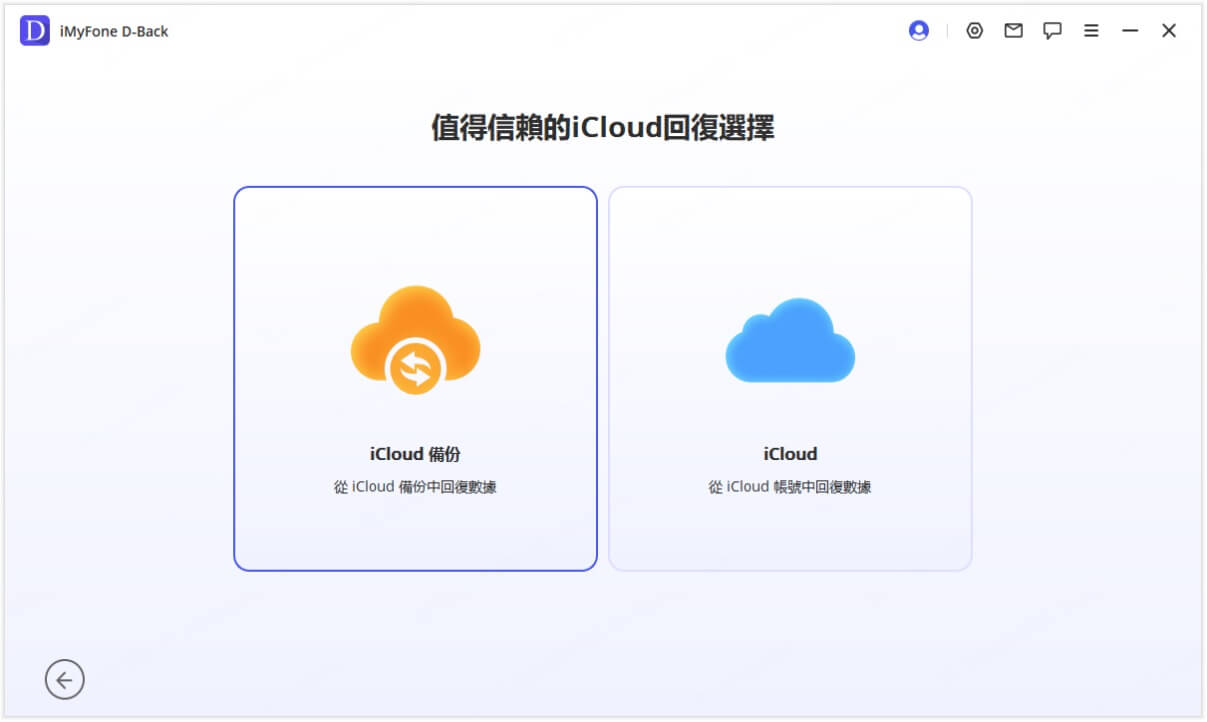The image size is (1207, 722).
Task: Open the support chat bubble icon
Action: click(x=1052, y=30)
